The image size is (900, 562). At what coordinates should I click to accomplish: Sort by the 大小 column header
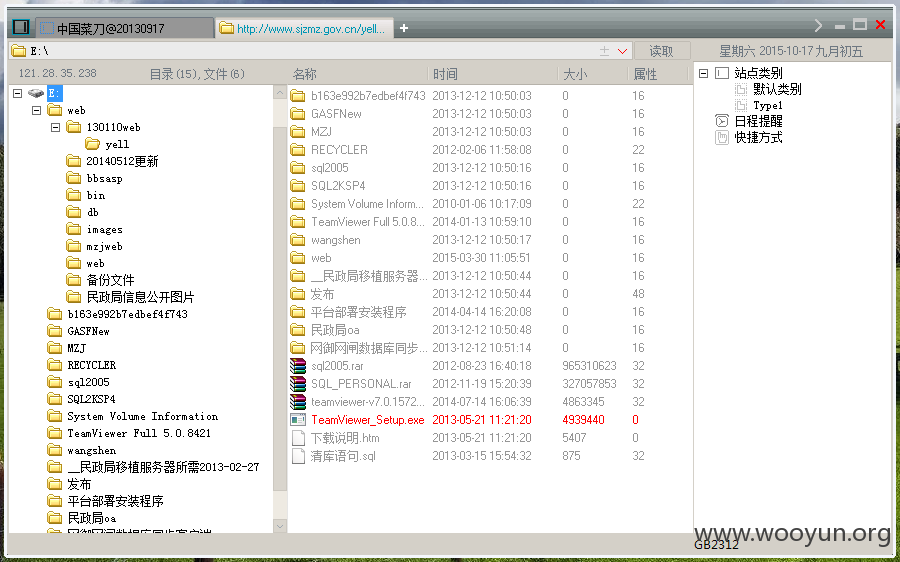tap(576, 74)
